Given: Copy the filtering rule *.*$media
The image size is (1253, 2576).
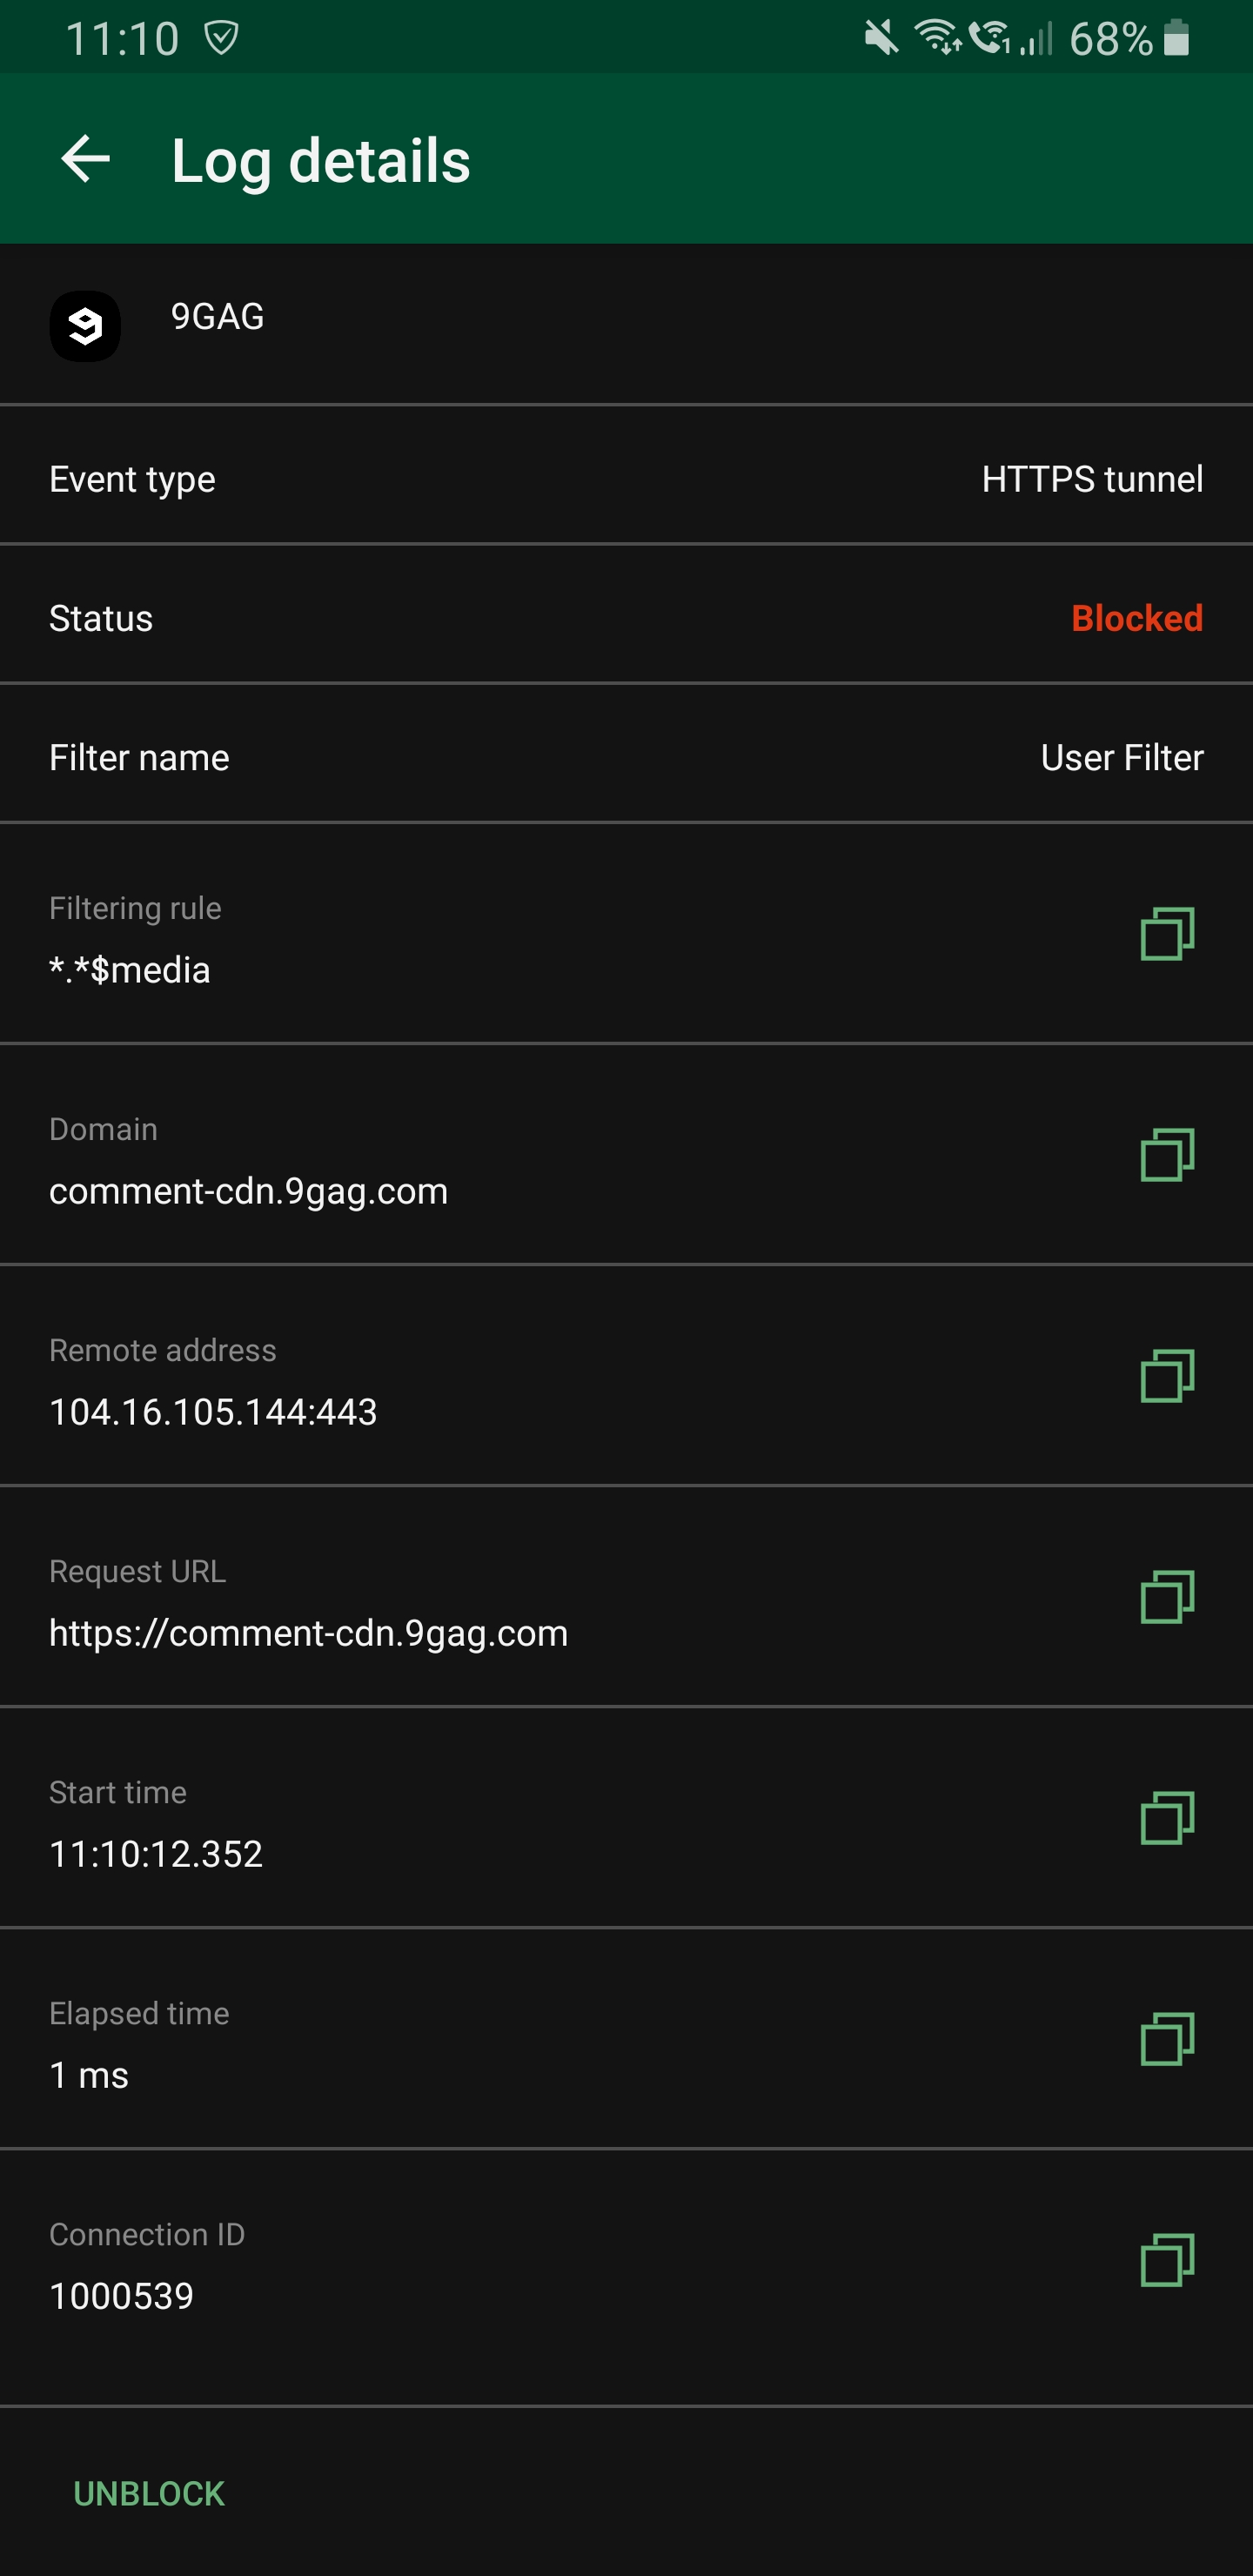Looking at the screenshot, I should [x=1166, y=934].
